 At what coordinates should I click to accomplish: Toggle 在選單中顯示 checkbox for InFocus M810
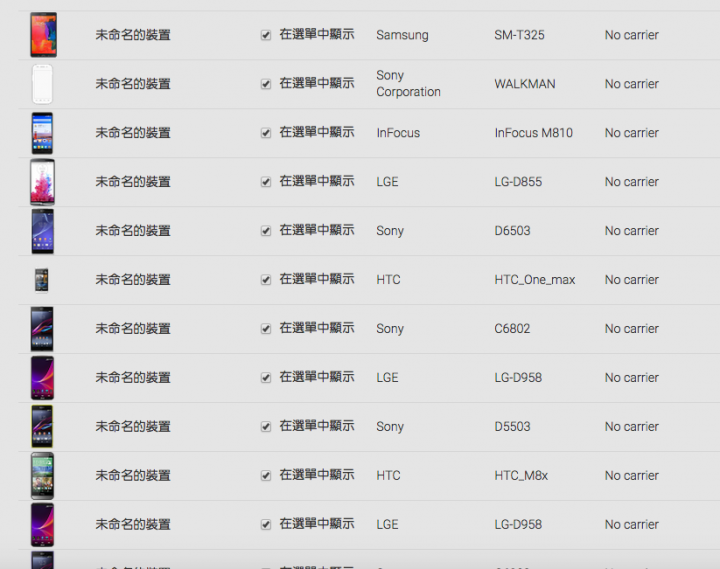[266, 133]
